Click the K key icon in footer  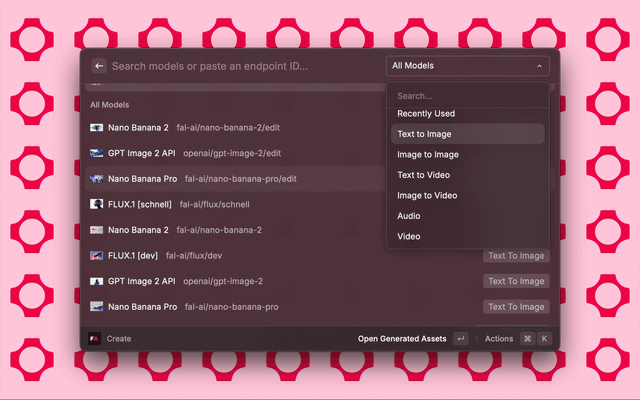tap(544, 338)
